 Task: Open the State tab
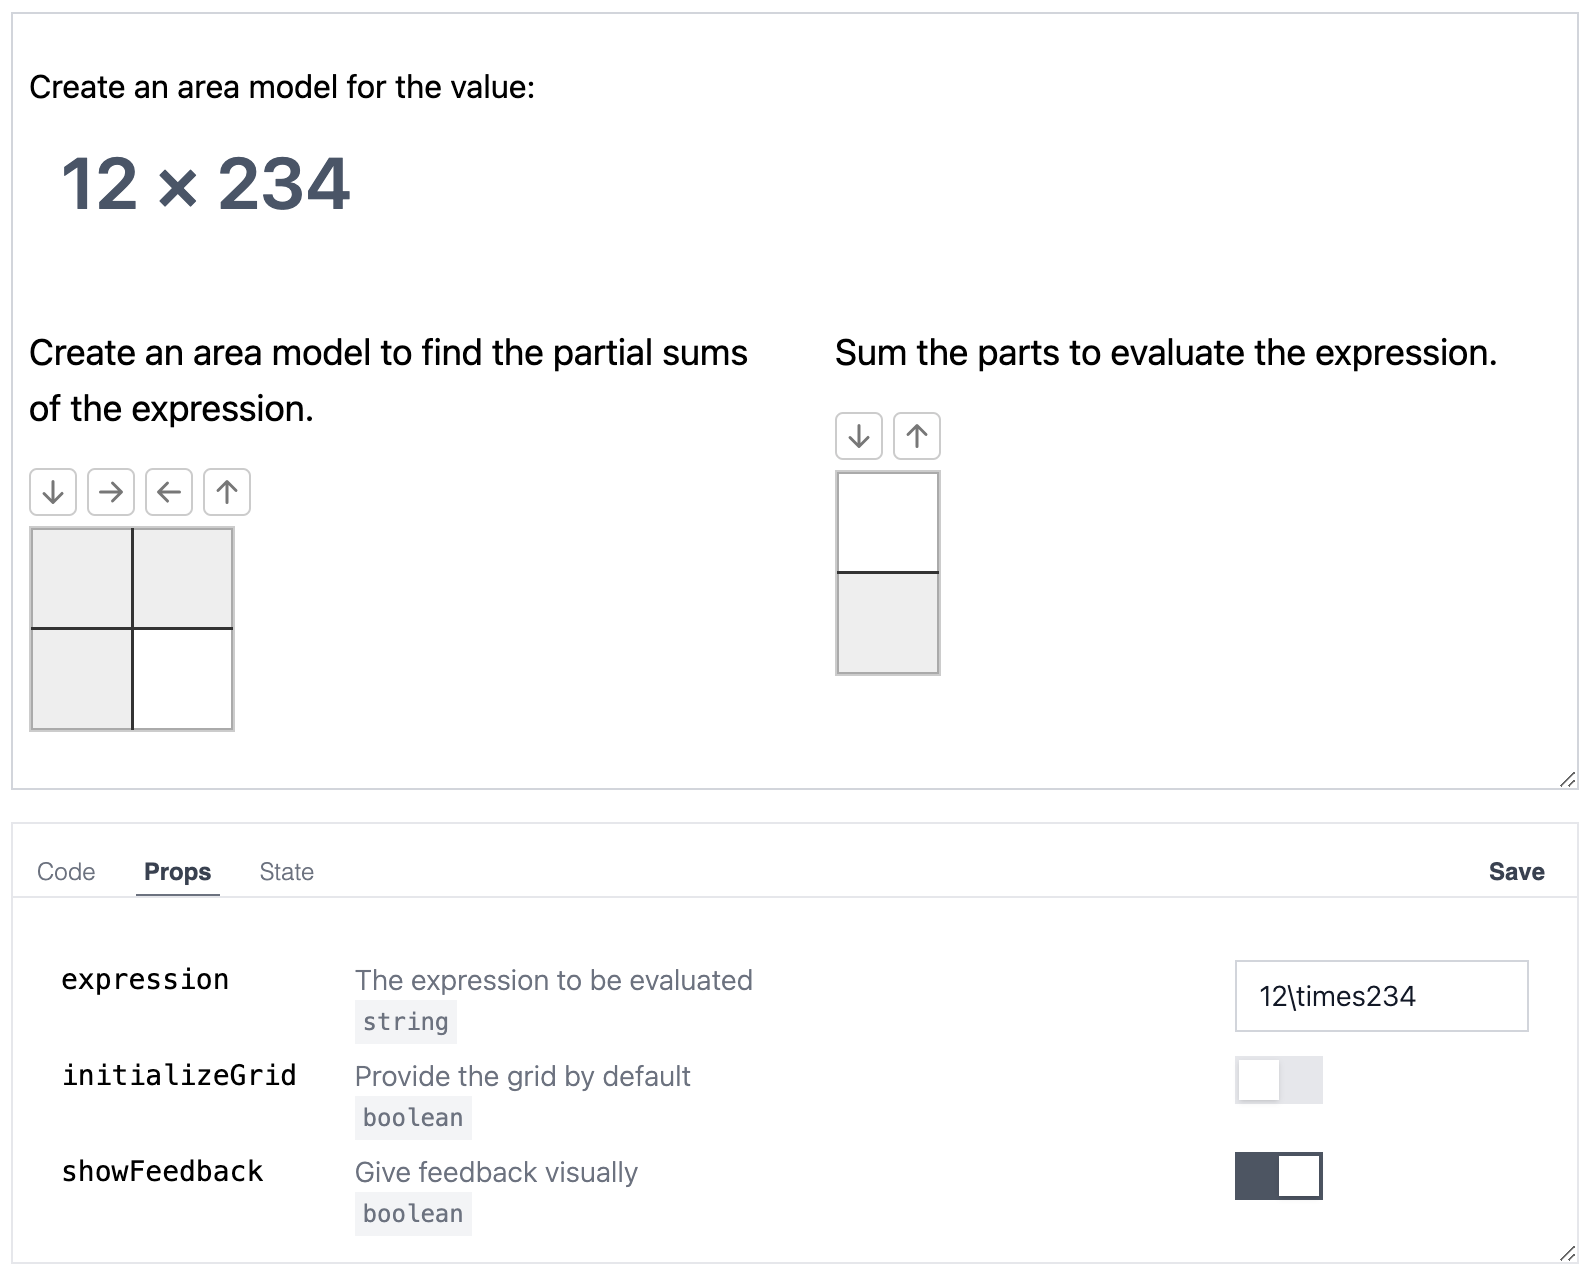pos(286,872)
